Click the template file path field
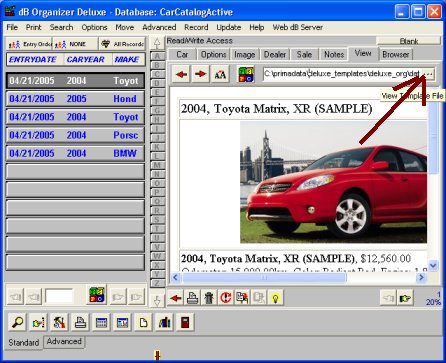This screenshot has height=363, width=446. [x=342, y=74]
